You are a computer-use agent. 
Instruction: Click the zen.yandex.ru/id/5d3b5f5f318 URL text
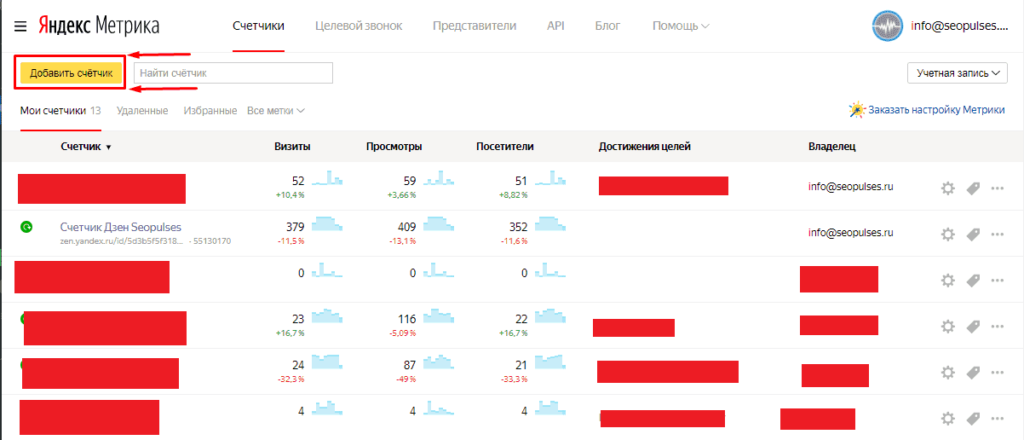point(123,241)
